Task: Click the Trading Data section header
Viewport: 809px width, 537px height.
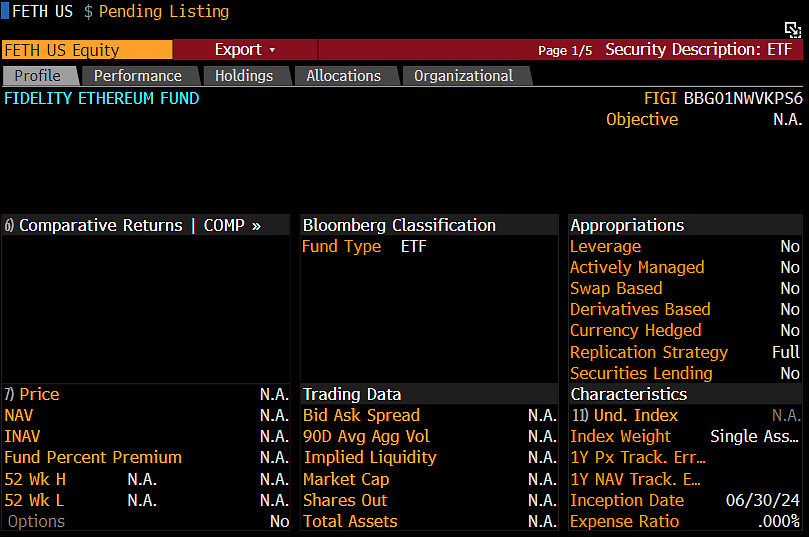Action: 352,395
